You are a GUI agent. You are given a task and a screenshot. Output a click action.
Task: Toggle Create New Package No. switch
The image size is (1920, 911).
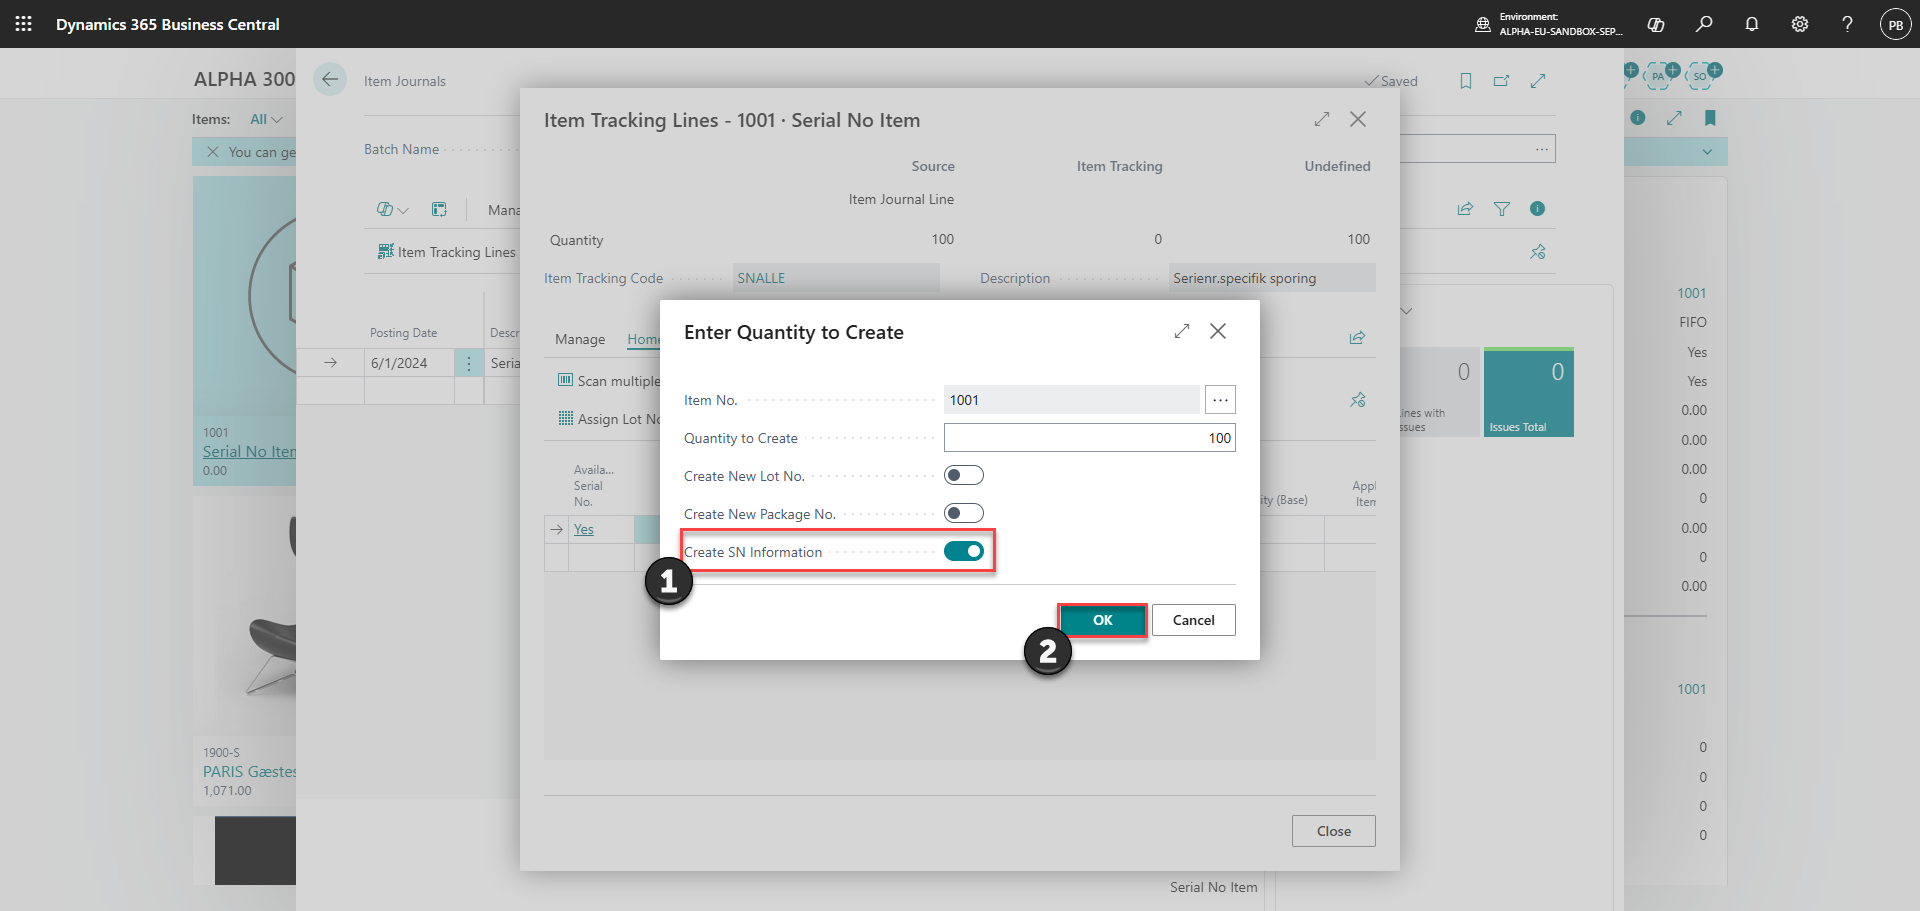coord(964,513)
